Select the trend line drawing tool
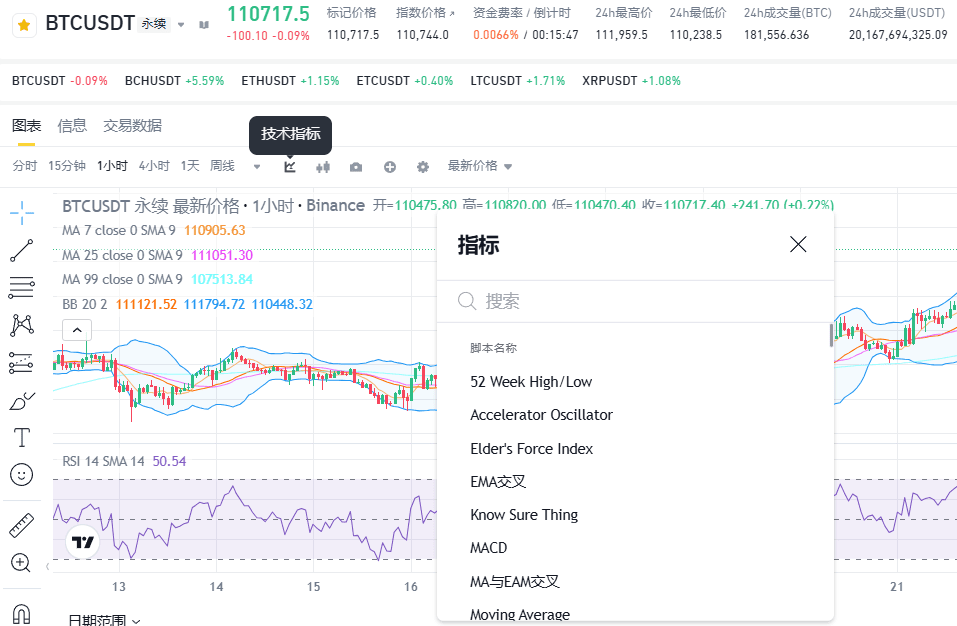 [22, 250]
